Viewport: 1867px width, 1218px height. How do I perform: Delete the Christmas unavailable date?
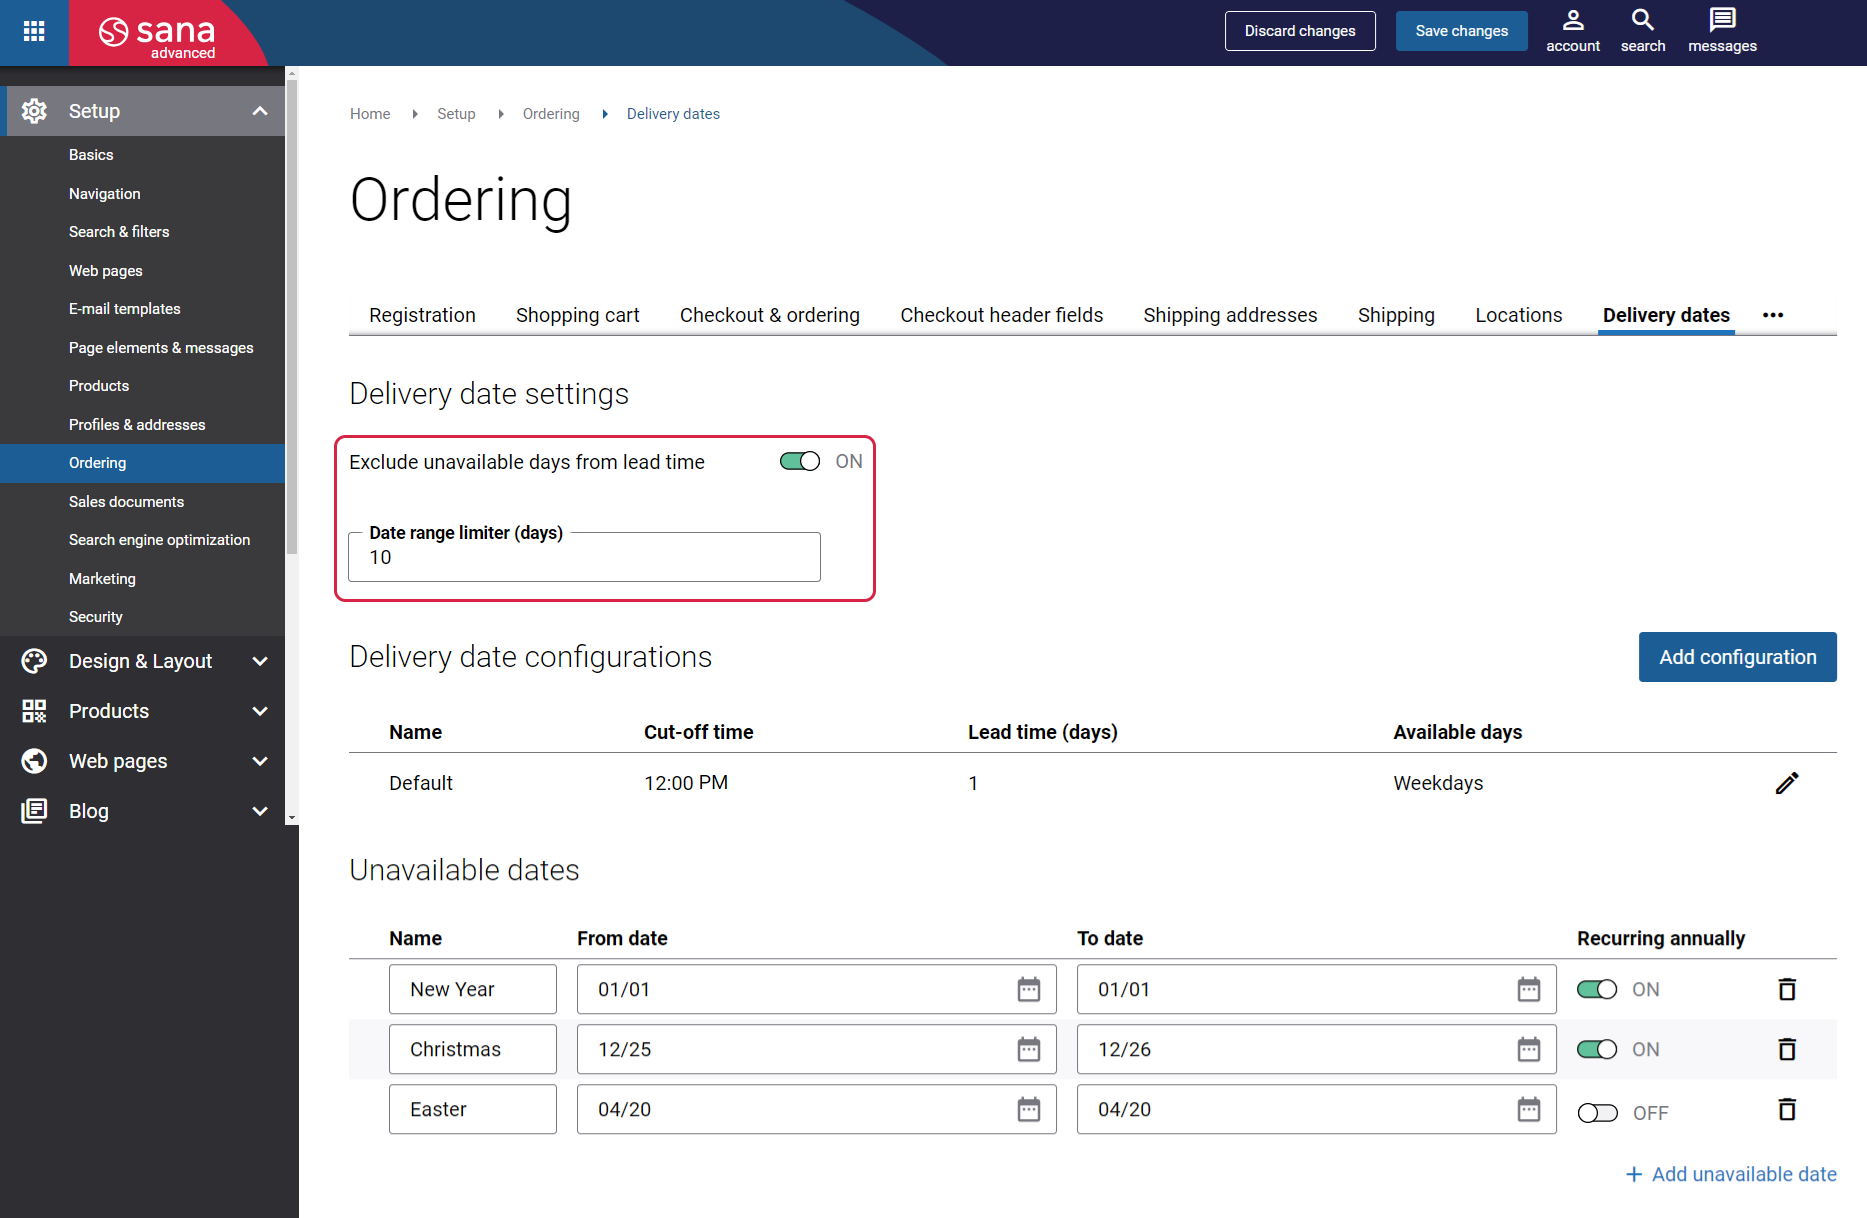pyautogui.click(x=1787, y=1049)
